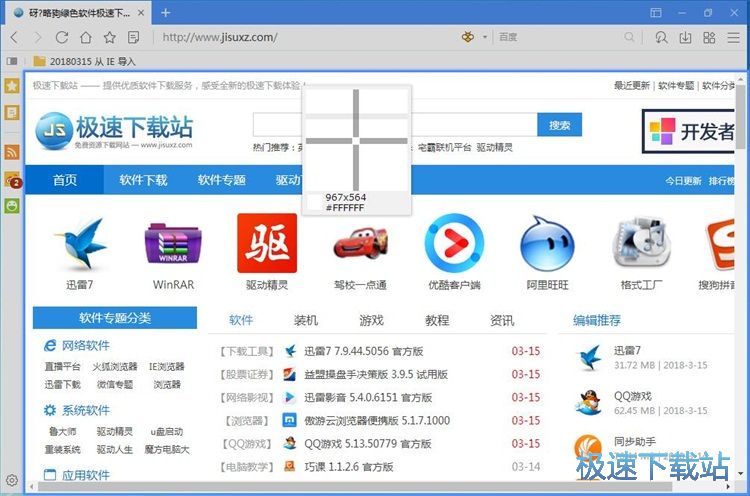The height and width of the screenshot is (496, 750).
Task: Click 今日更新 in navigation bar
Action: pos(683,181)
